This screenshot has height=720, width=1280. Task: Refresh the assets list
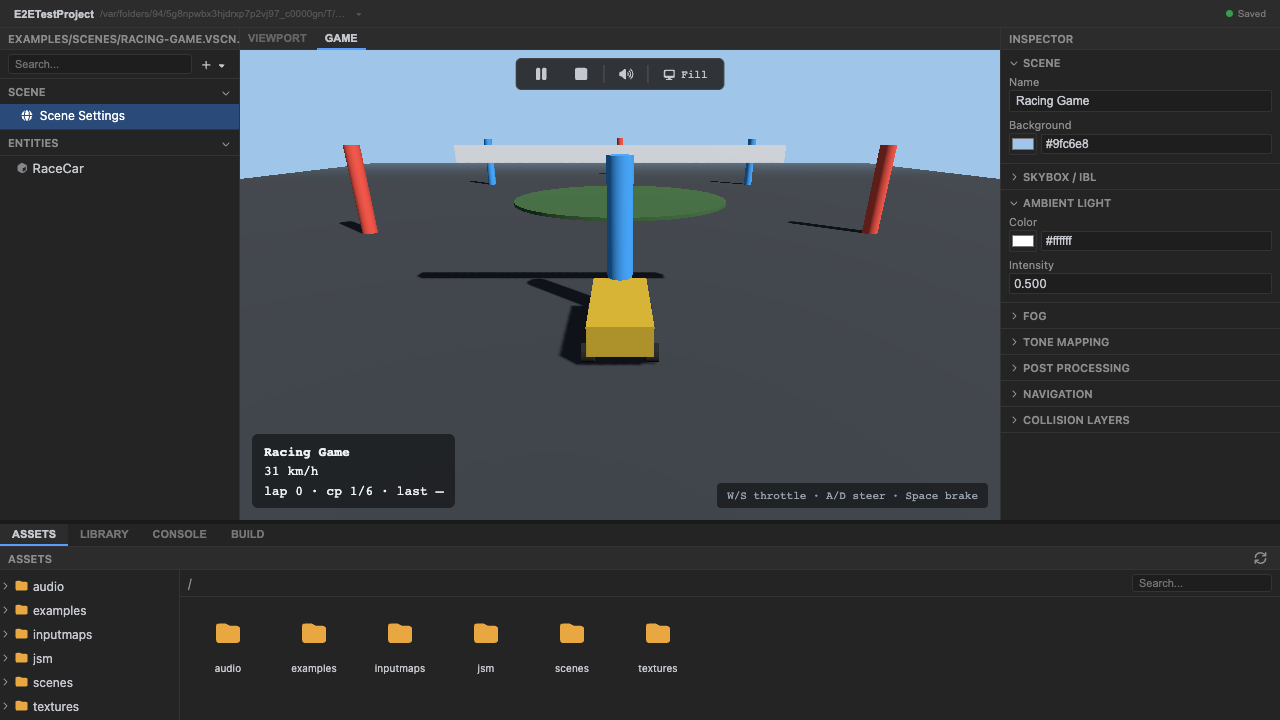coord(1260,558)
